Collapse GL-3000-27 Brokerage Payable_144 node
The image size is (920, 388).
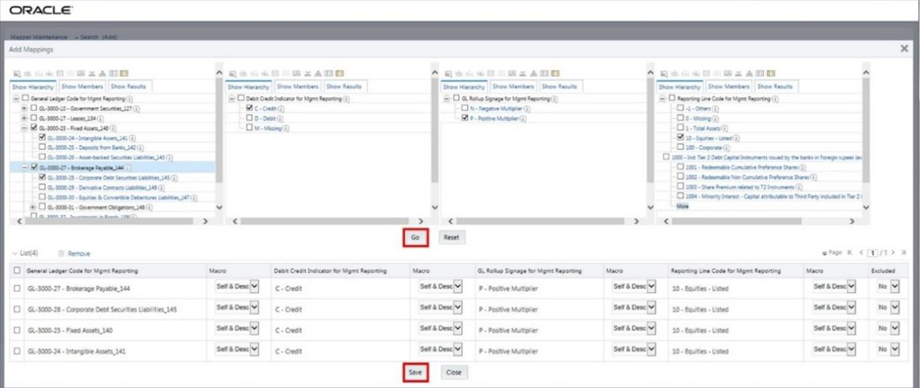[24, 167]
